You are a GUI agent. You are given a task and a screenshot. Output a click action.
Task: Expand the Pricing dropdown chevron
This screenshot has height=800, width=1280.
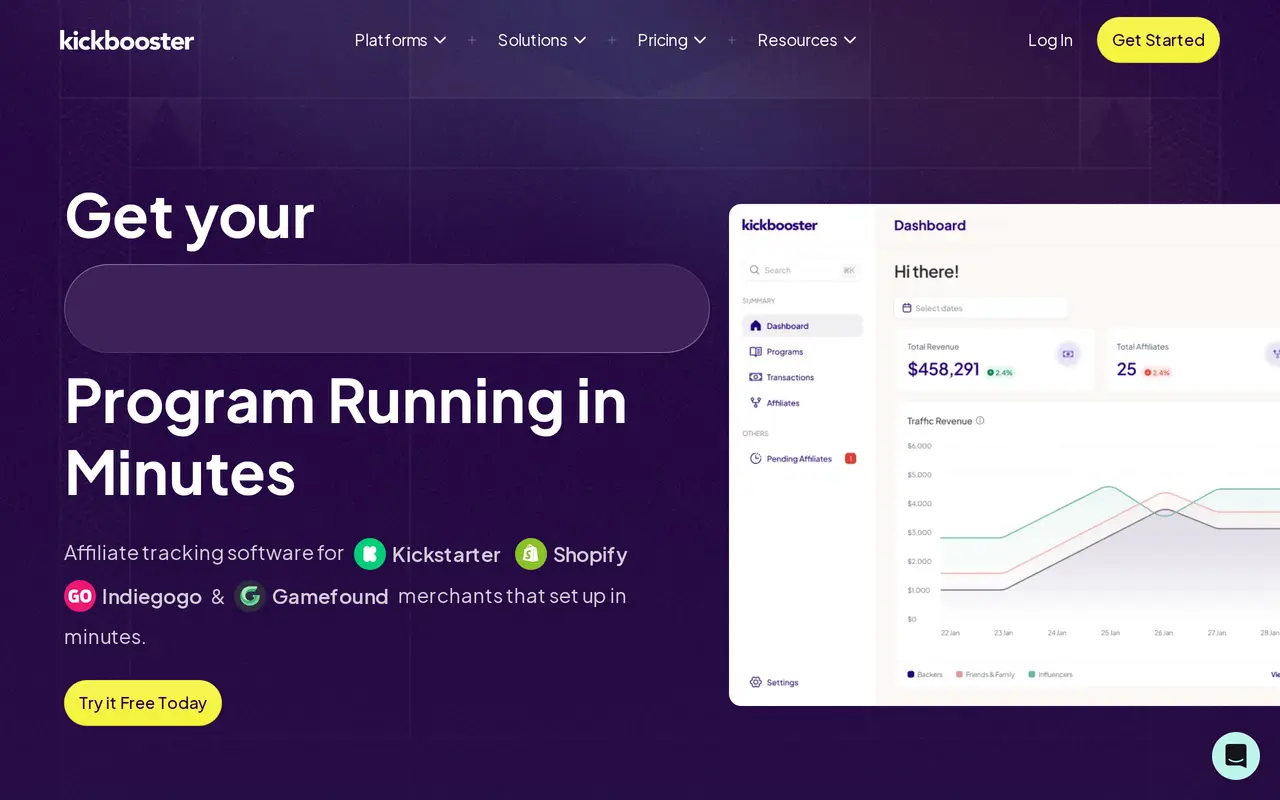(700, 40)
